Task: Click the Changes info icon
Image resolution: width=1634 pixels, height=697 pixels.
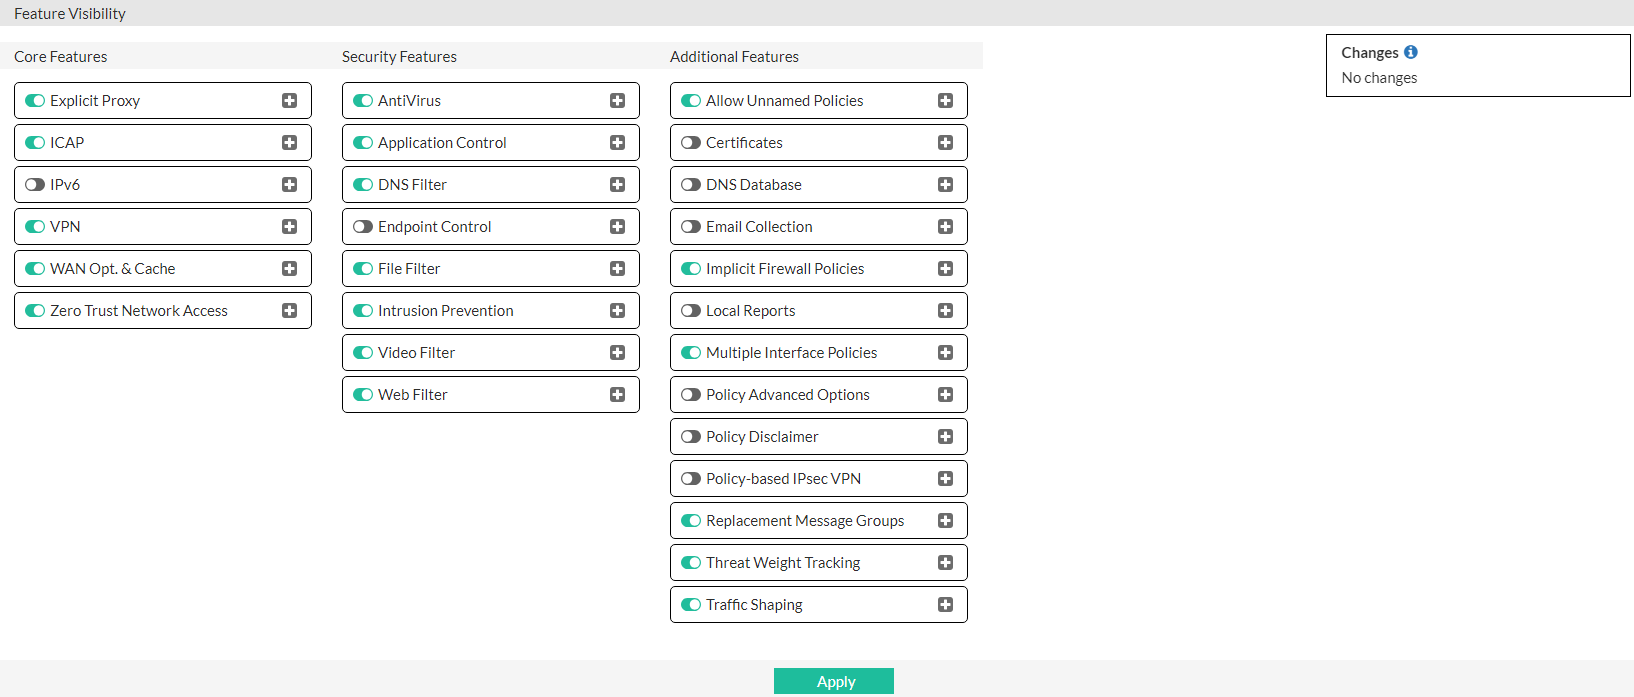Action: pos(1410,52)
